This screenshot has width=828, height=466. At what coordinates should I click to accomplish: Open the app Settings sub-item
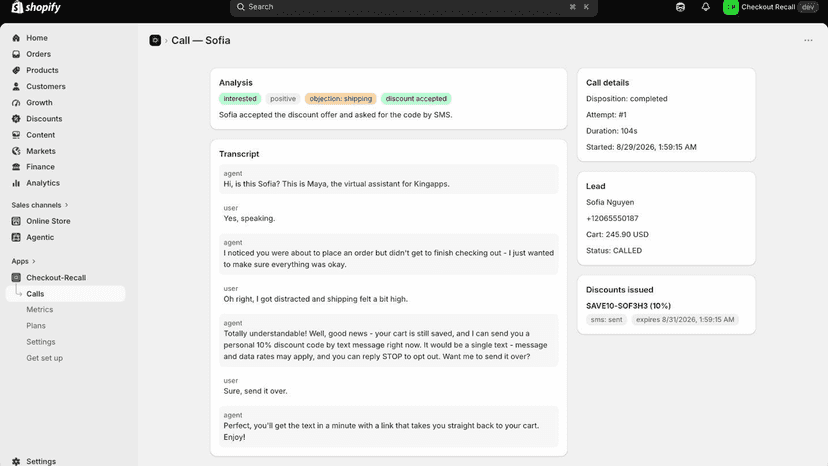[x=41, y=342]
